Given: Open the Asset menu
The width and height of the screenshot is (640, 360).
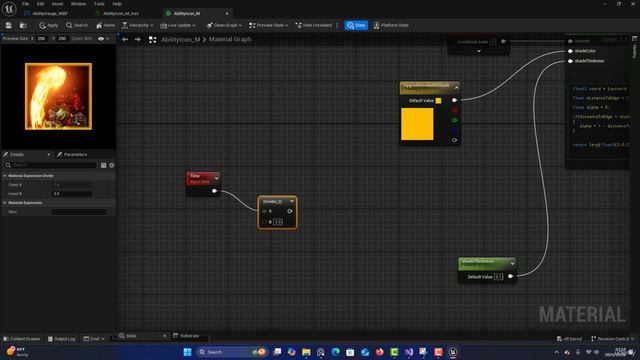Looking at the screenshot, I should 57,4.
